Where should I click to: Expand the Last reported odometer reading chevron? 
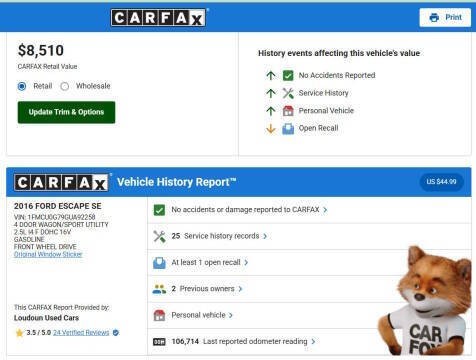pyautogui.click(x=313, y=342)
